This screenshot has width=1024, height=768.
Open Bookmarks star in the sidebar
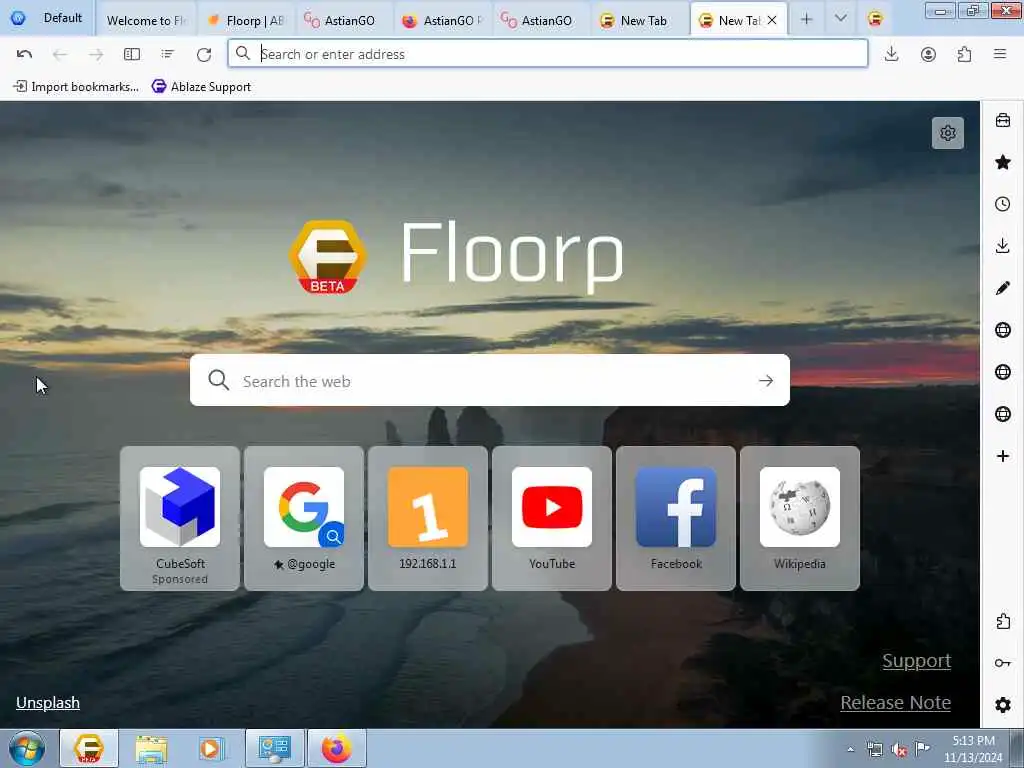[x=1002, y=162]
